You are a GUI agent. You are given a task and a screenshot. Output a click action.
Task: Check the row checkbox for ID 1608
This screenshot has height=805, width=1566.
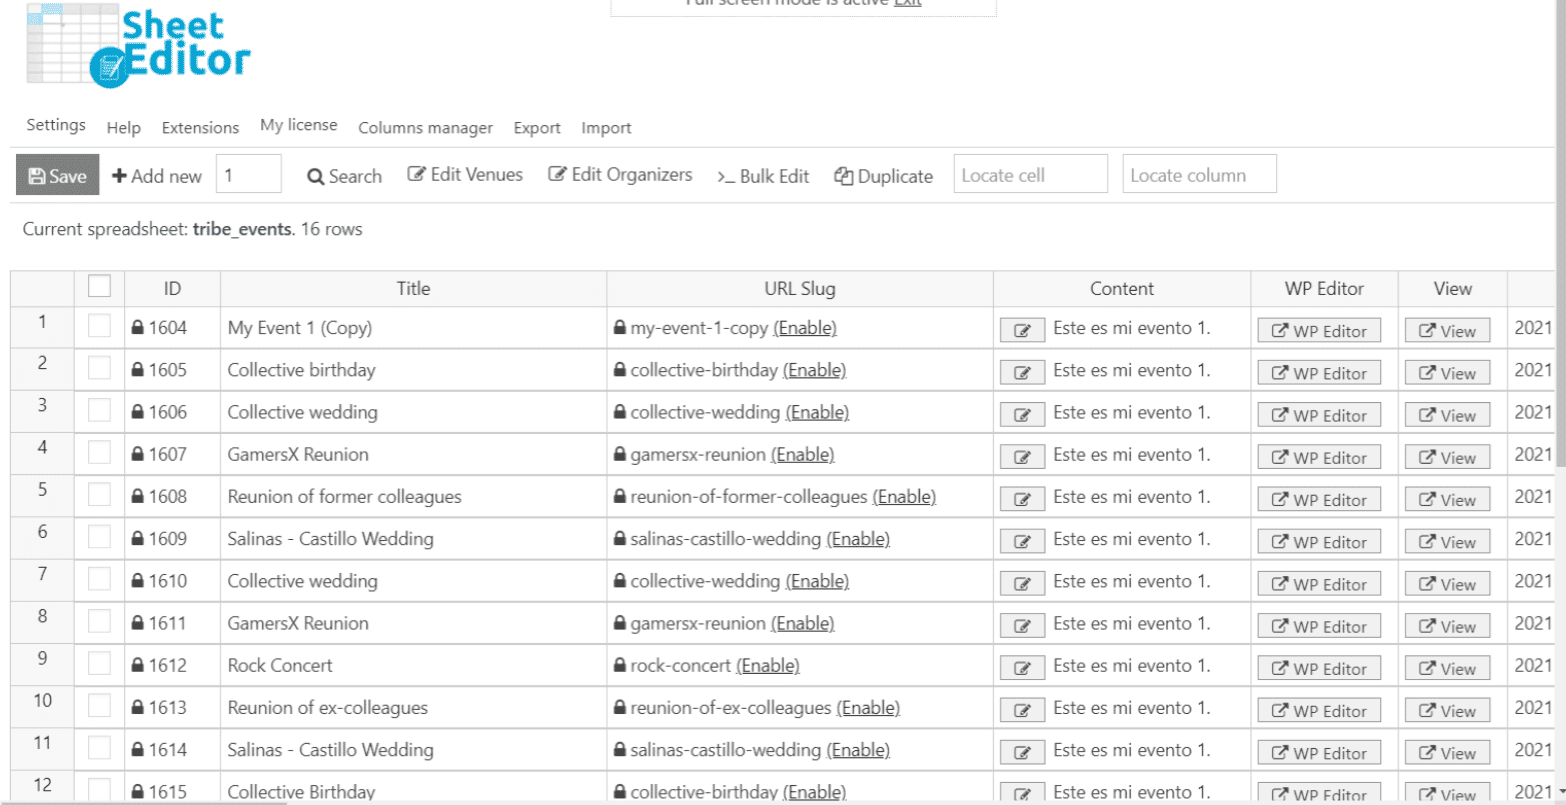pos(99,494)
